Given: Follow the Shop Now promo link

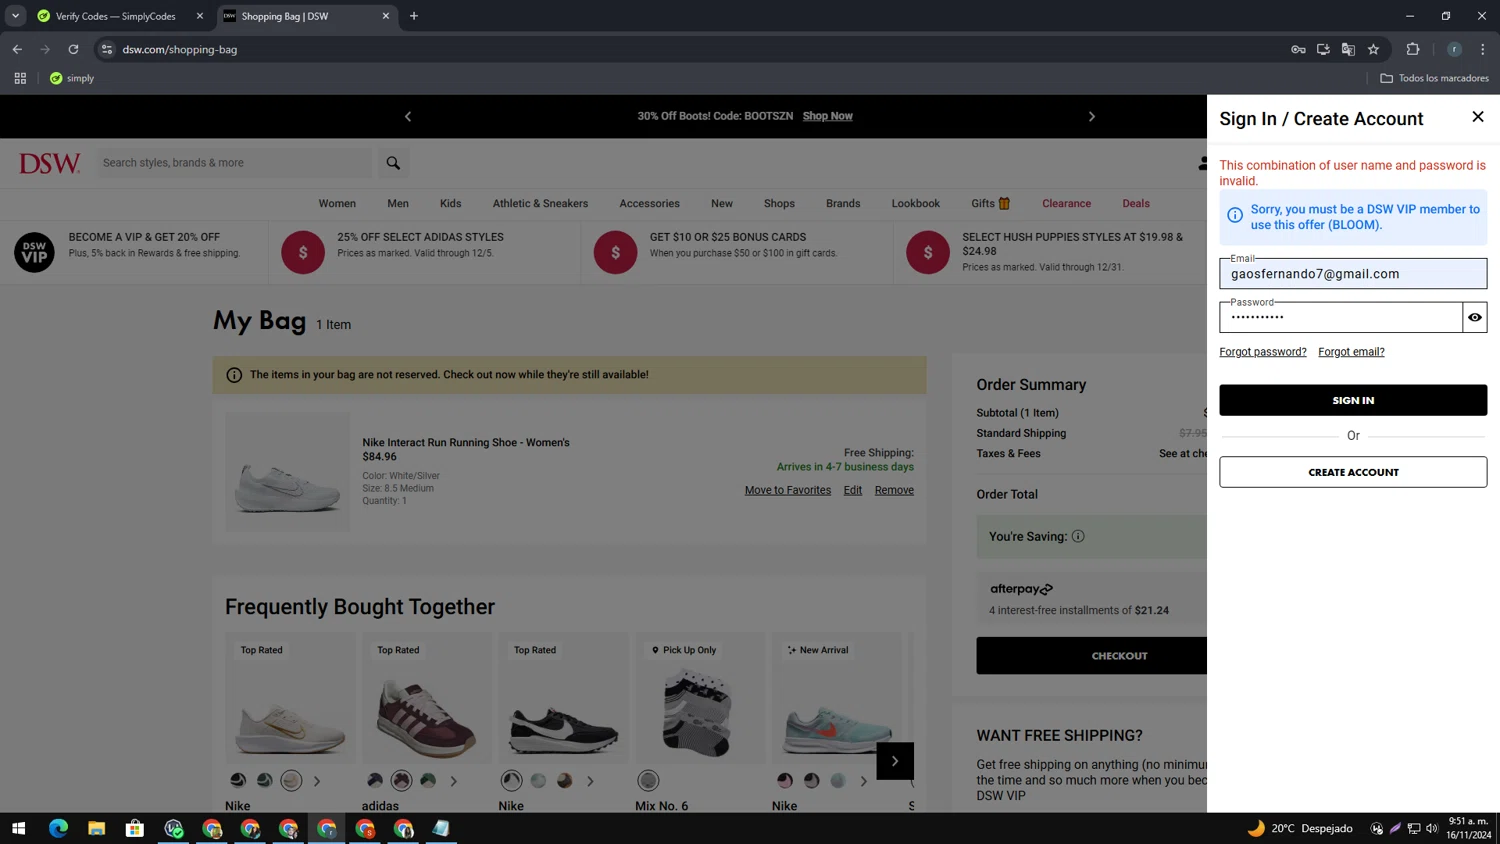Looking at the screenshot, I should 827,116.
